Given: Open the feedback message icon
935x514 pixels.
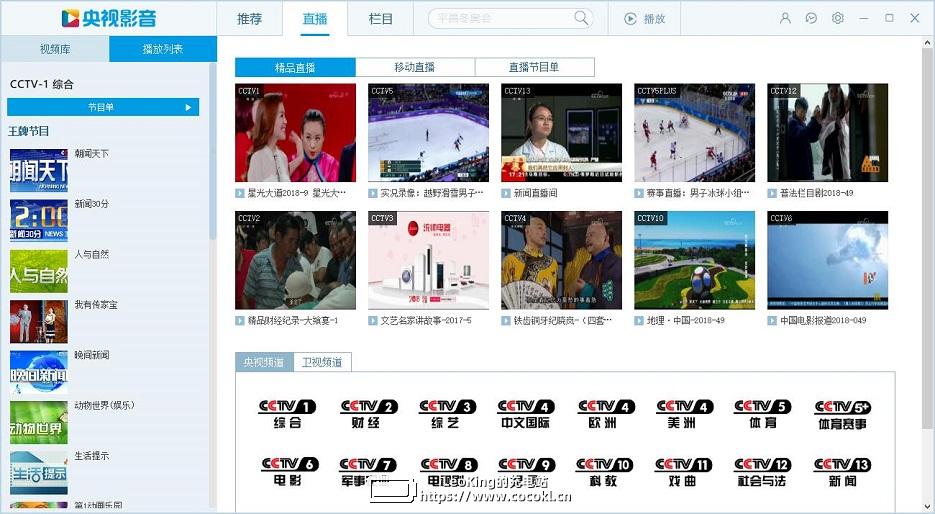Looking at the screenshot, I should 811,18.
